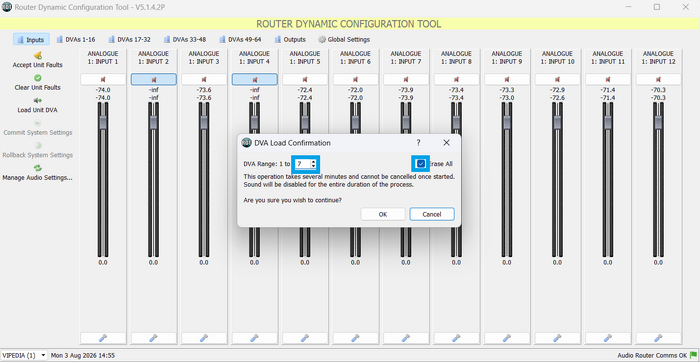
Task: Open Load Unit DVA
Action: pyautogui.click(x=38, y=105)
